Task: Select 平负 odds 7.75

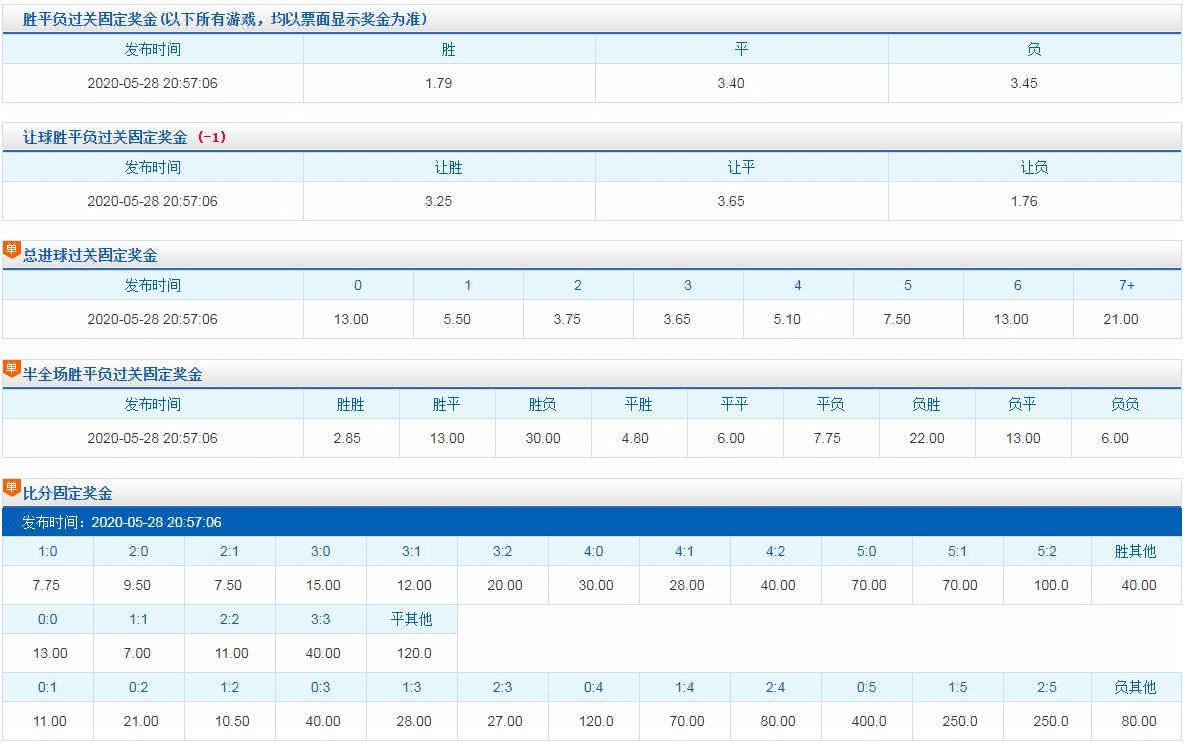Action: tap(827, 438)
